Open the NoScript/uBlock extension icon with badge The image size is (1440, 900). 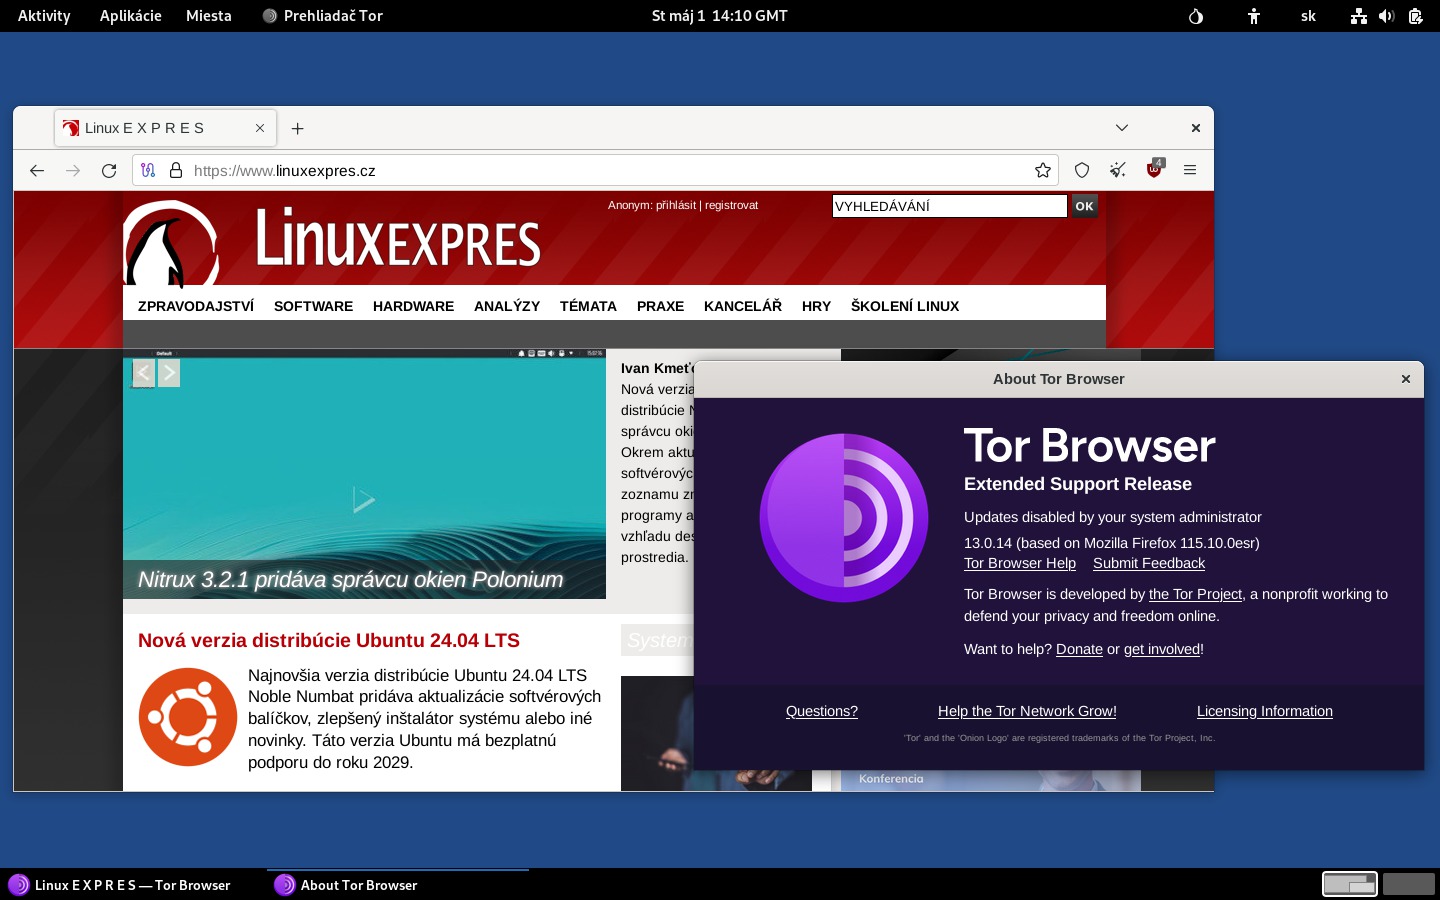1154,169
